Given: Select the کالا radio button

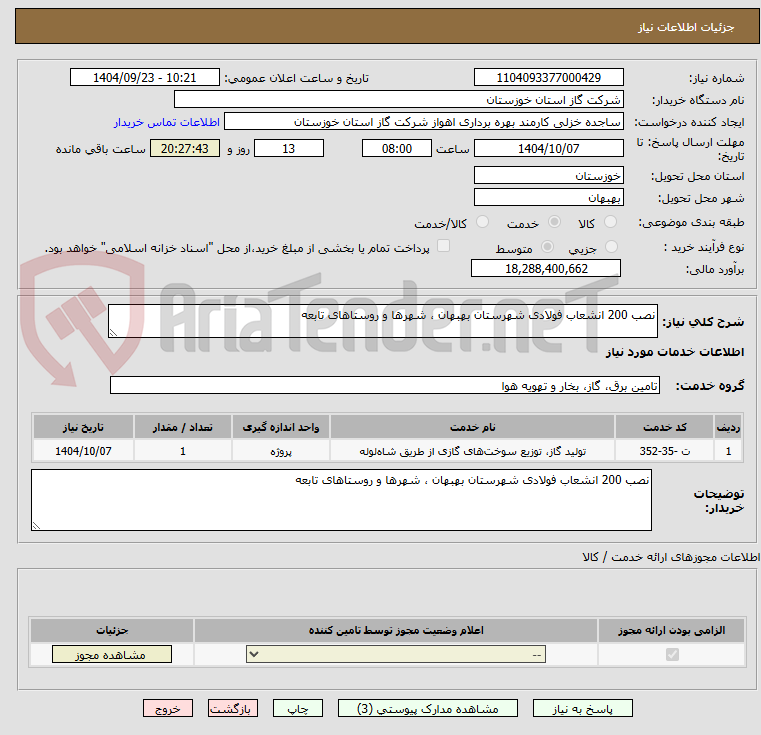Looking at the screenshot, I should pyautogui.click(x=610, y=222).
